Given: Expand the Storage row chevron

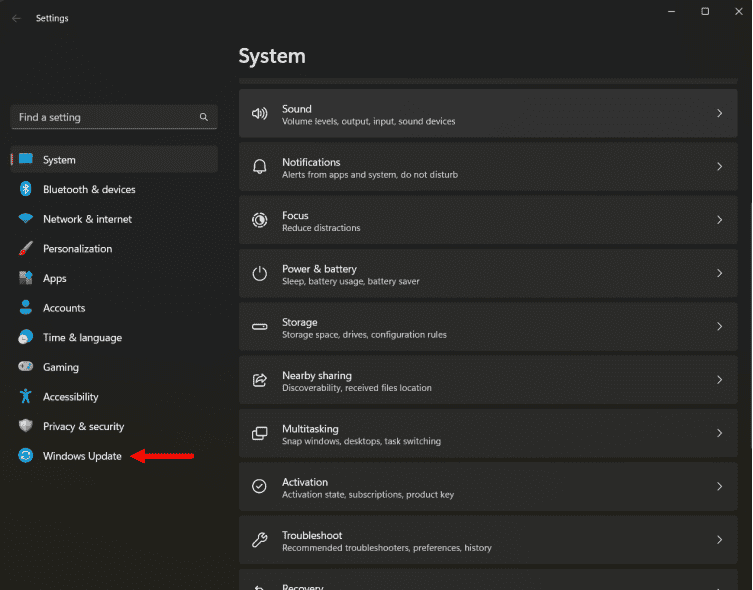Looking at the screenshot, I should (719, 327).
